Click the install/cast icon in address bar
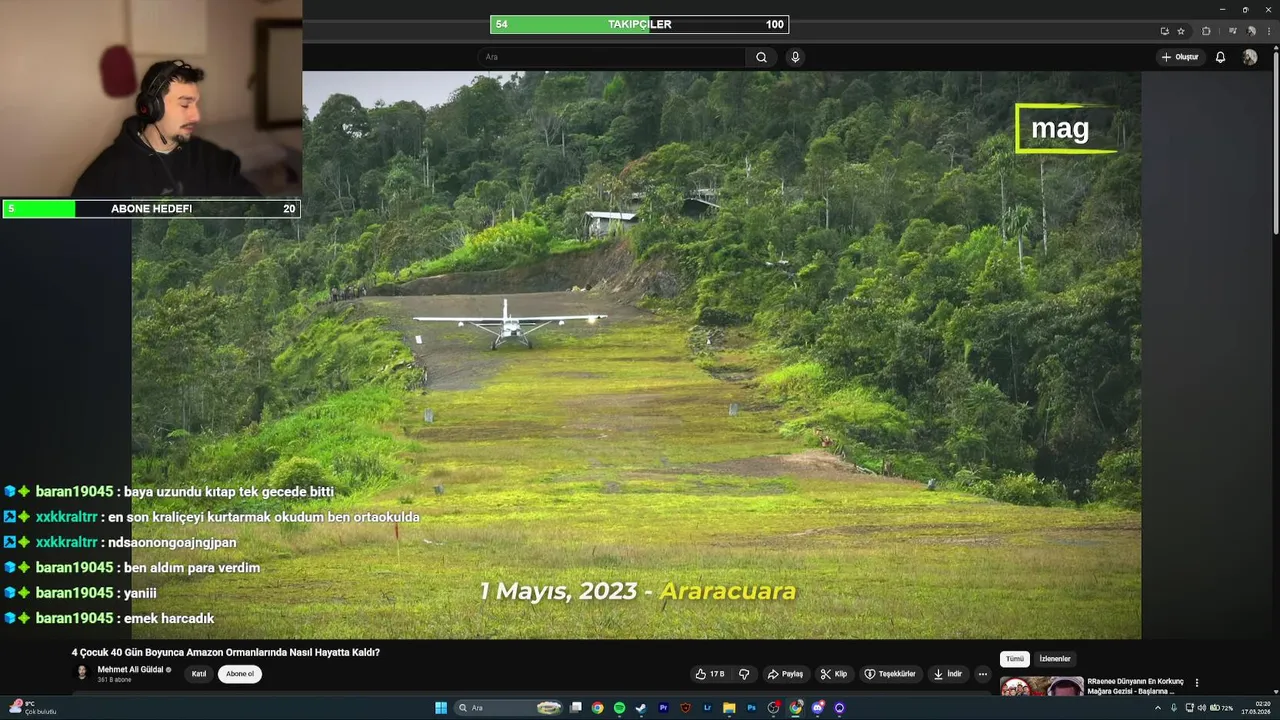 [x=1165, y=31]
